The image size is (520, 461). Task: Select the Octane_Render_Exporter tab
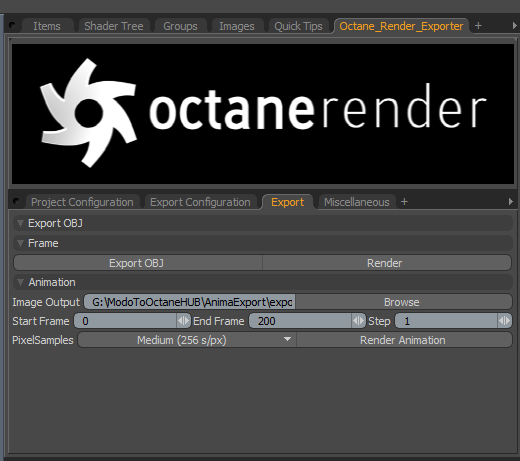point(401,26)
